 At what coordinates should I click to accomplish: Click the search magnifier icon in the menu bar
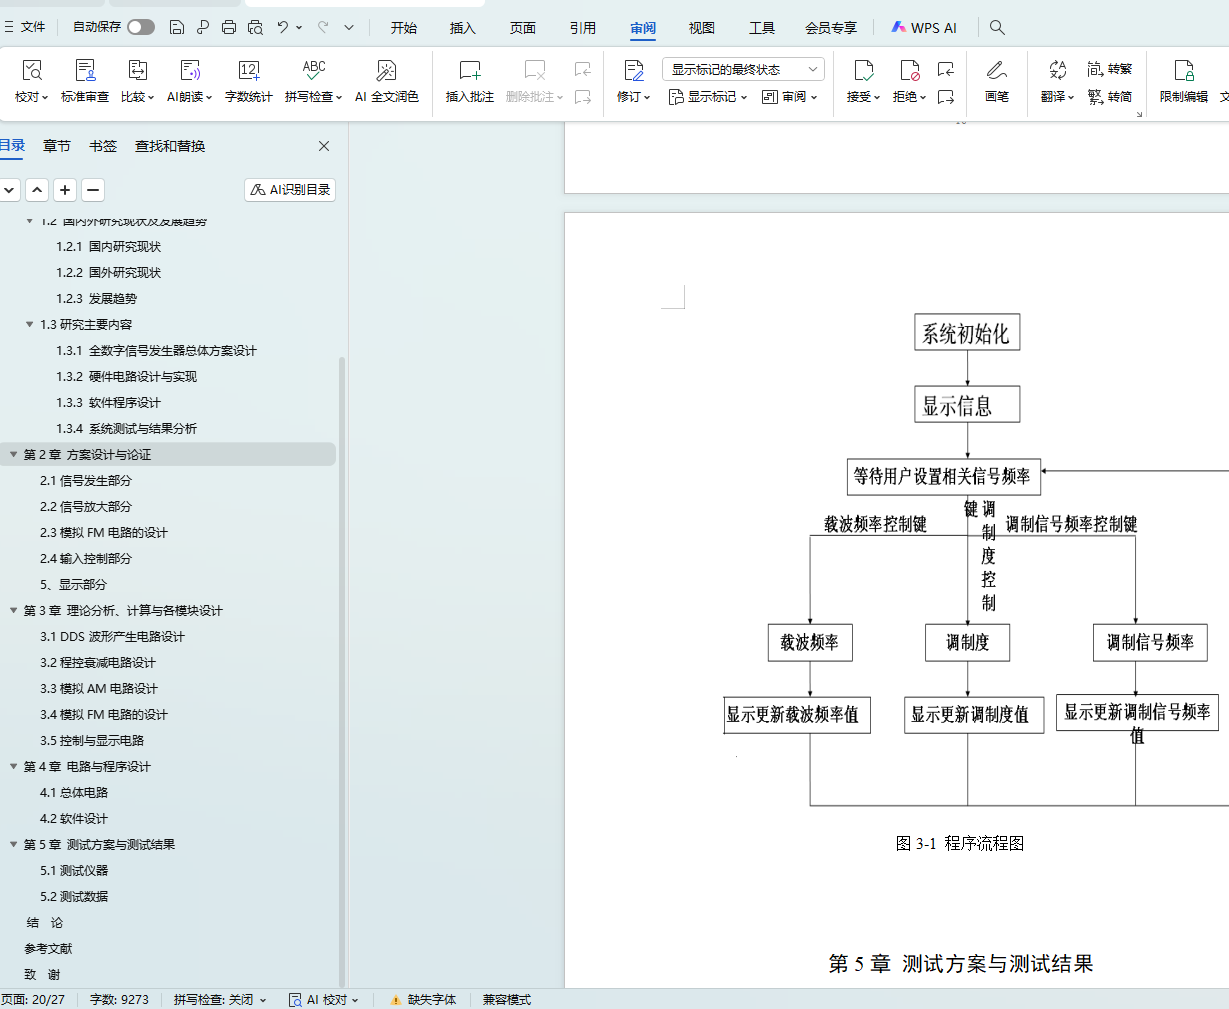997,27
